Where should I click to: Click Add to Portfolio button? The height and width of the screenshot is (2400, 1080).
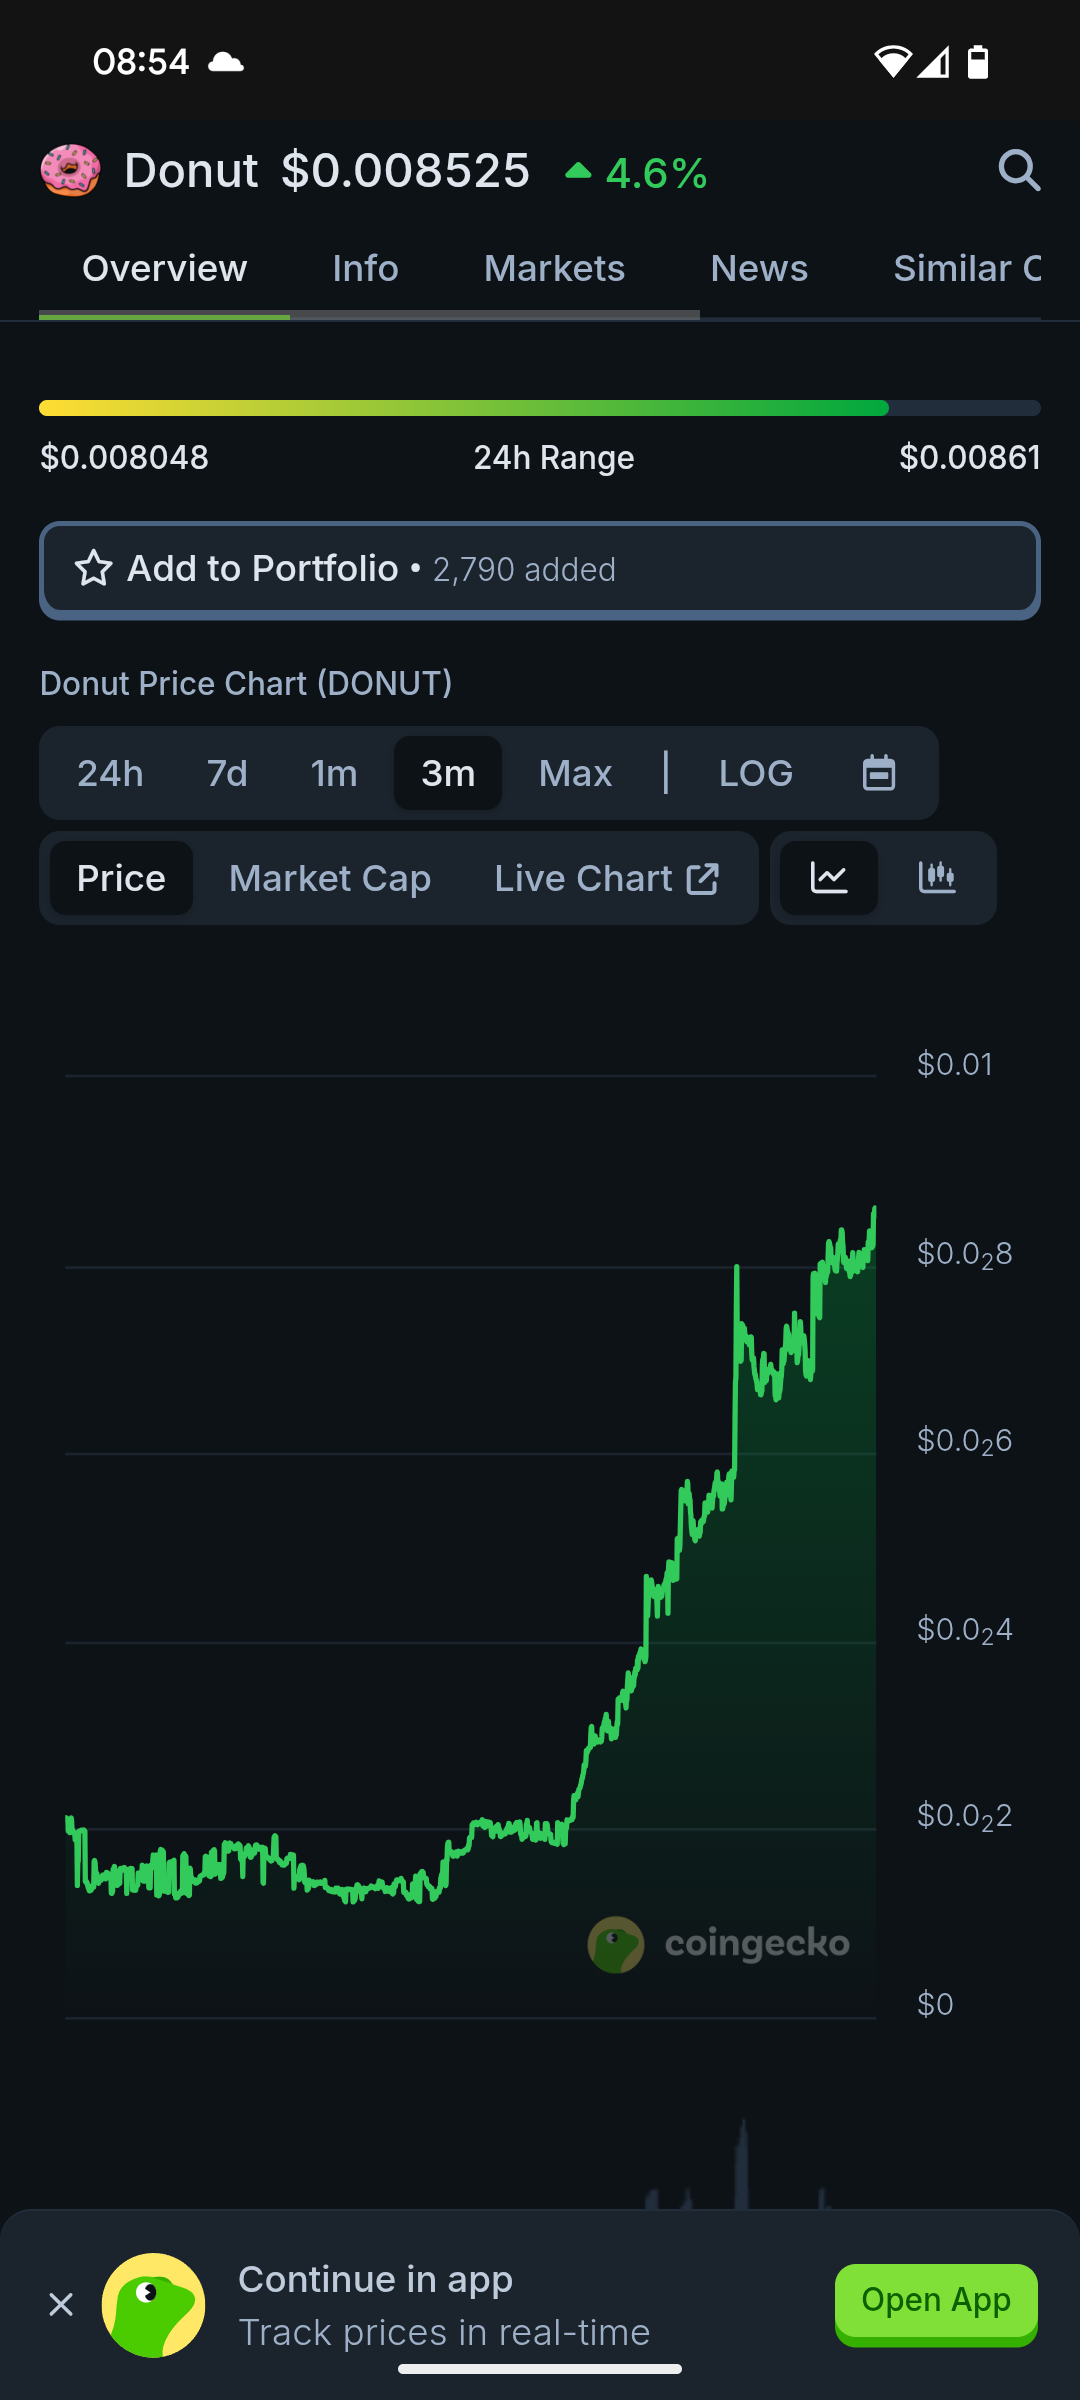[x=540, y=570]
